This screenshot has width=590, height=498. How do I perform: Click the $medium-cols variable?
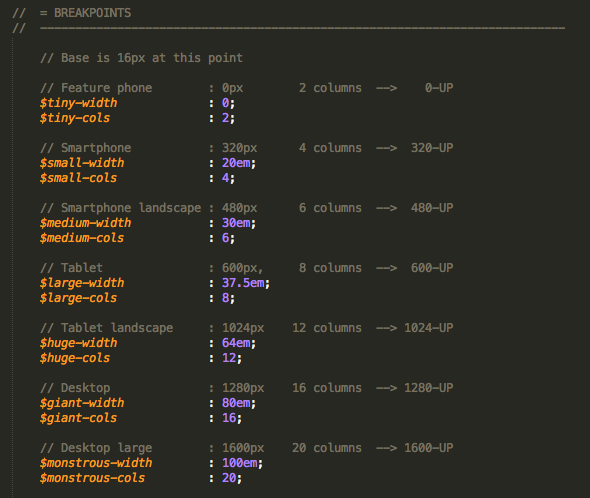point(82,238)
